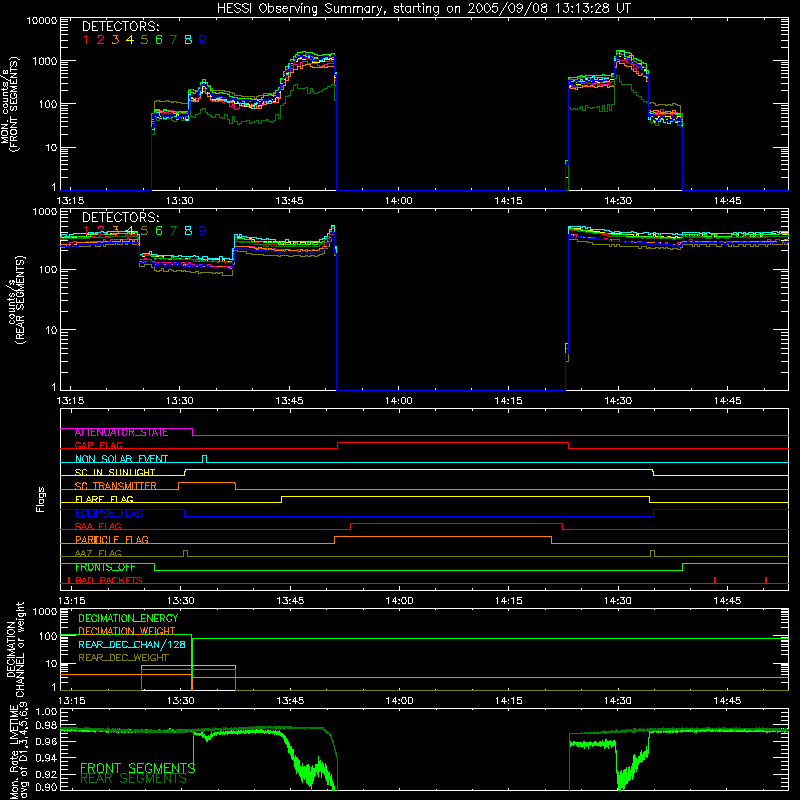Select olive detector 5 in front segments legend
800x800 pixels.
[x=144, y=40]
